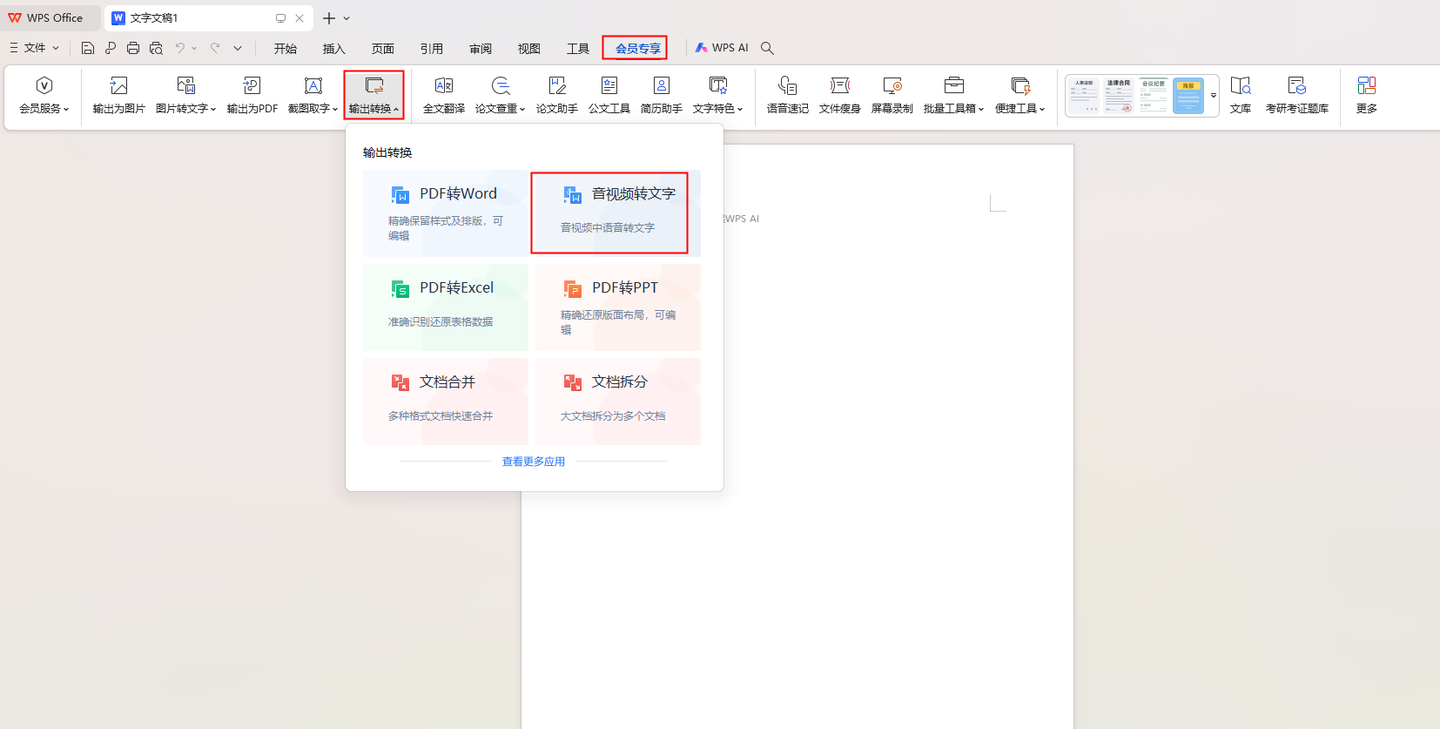The height and width of the screenshot is (729, 1440).
Task: Click the 查看更多应用 link
Action: tap(533, 462)
